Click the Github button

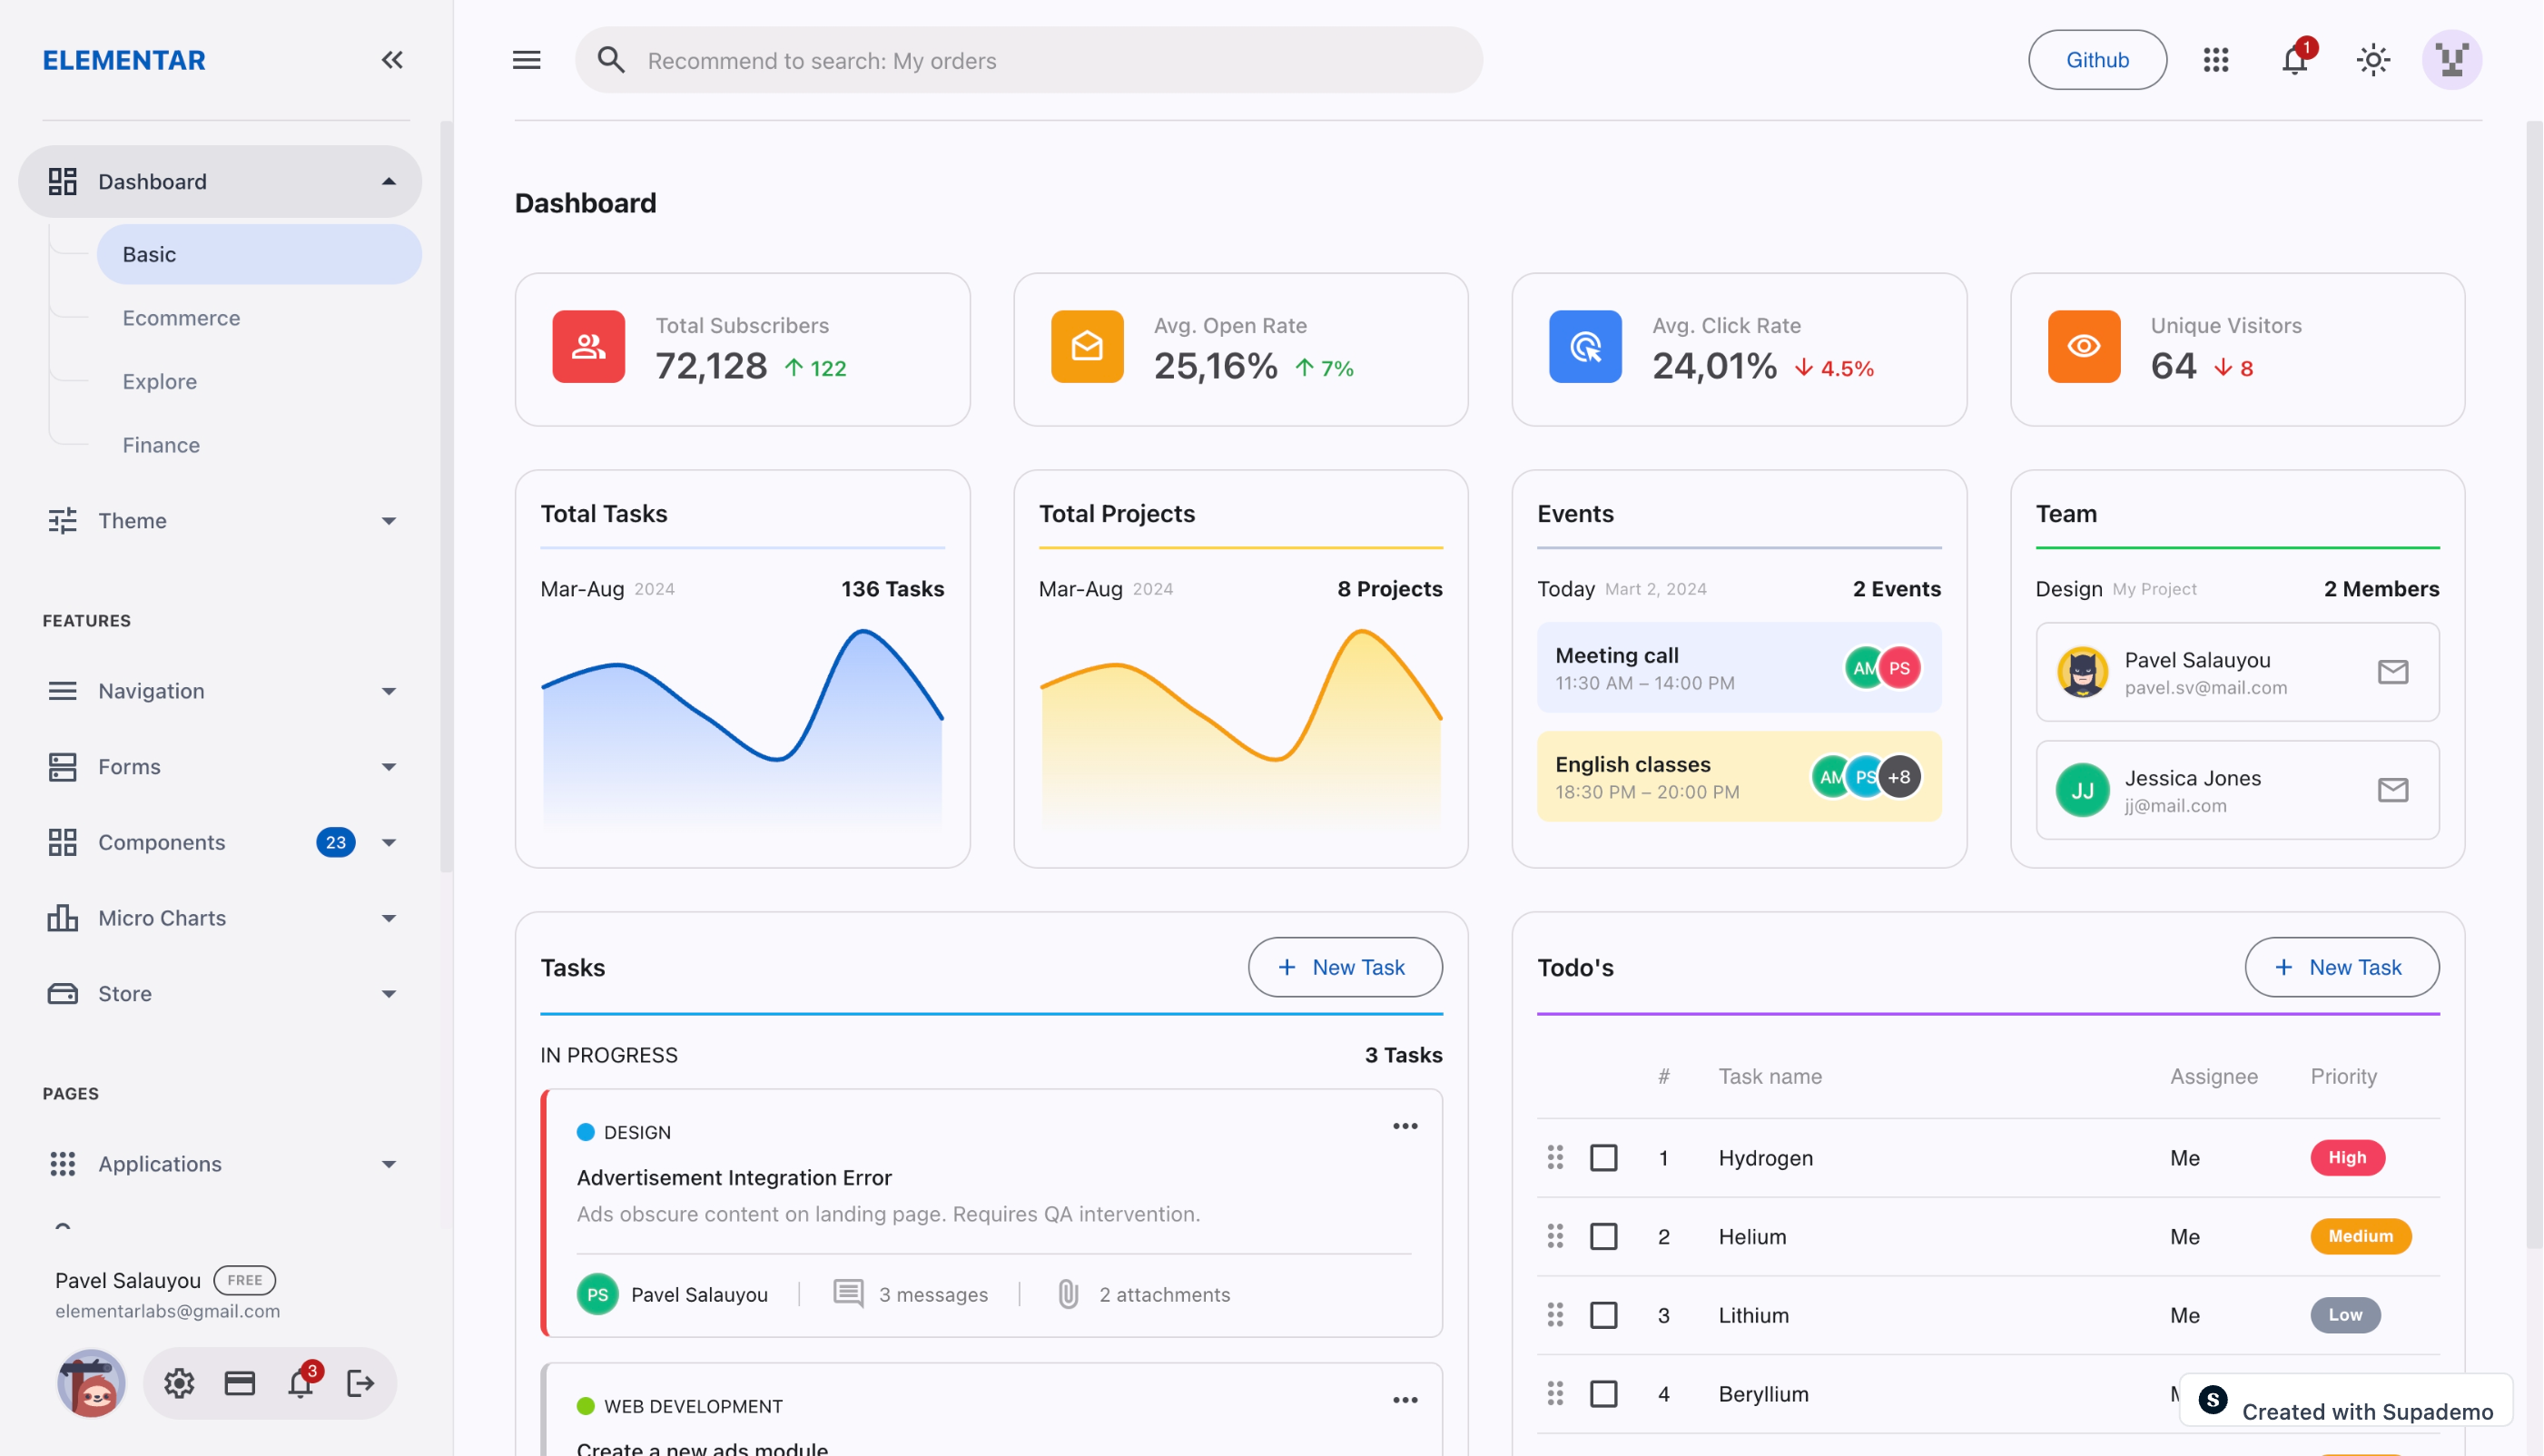click(2097, 60)
